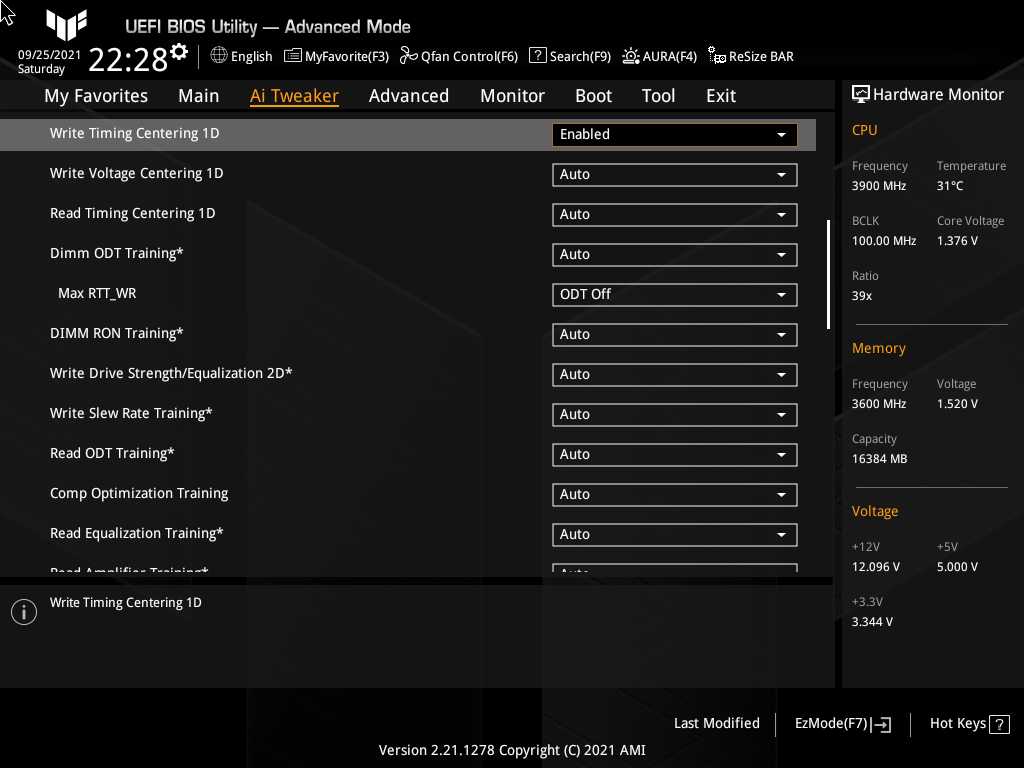
Task: Select Read ODT Training* label
Action: (x=112, y=453)
